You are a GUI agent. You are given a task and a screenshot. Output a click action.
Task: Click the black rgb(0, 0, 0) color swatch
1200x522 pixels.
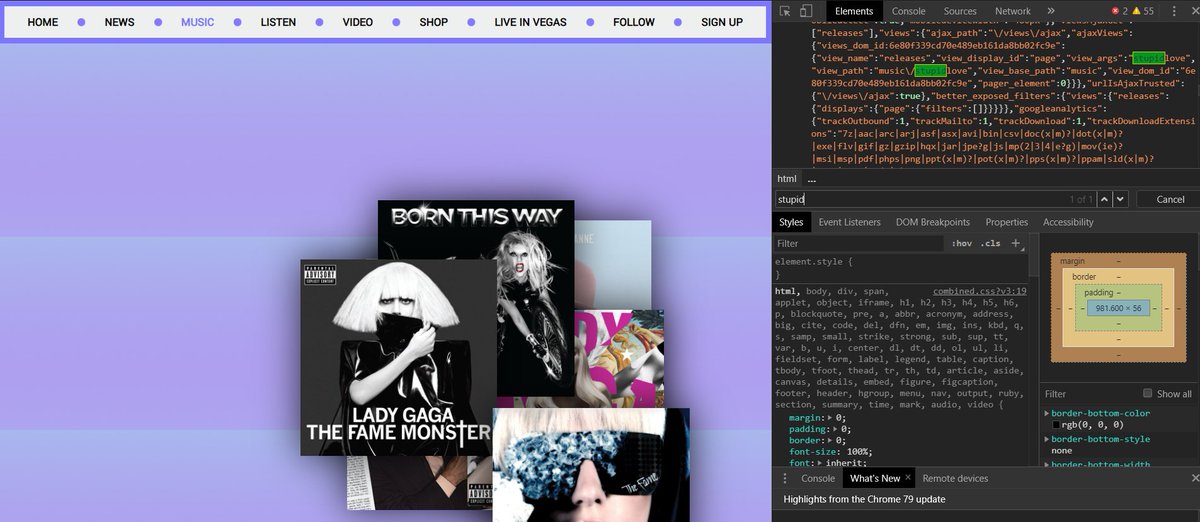click(x=1056, y=425)
